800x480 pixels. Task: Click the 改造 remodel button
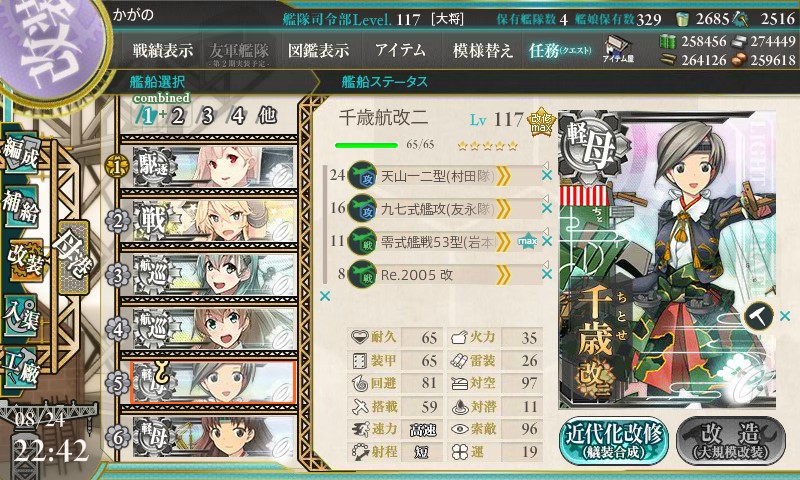click(x=731, y=442)
